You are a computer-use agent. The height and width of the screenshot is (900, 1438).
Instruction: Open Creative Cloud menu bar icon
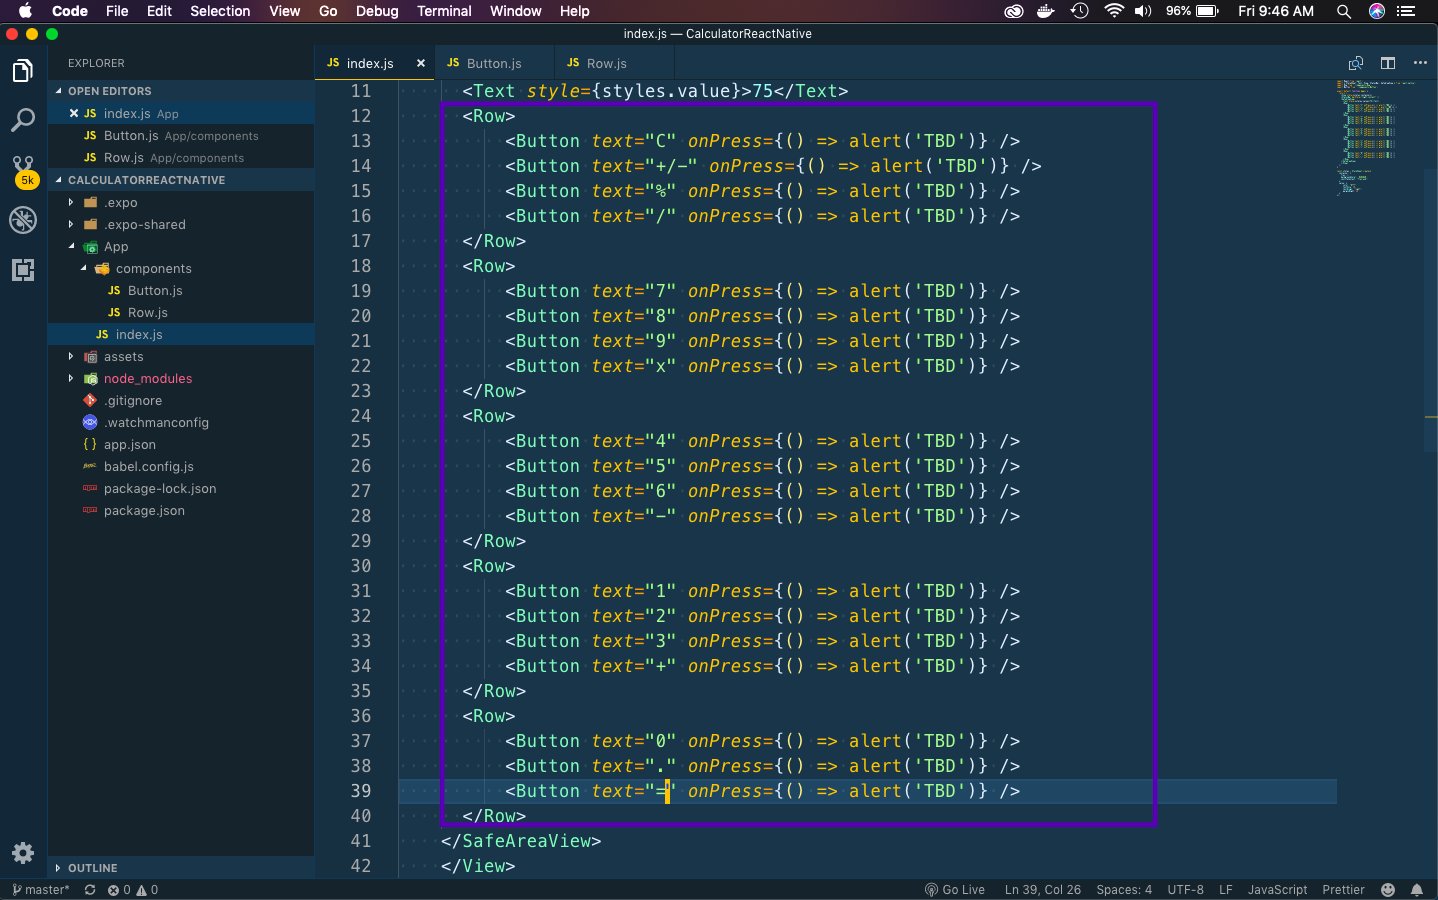coord(1014,11)
